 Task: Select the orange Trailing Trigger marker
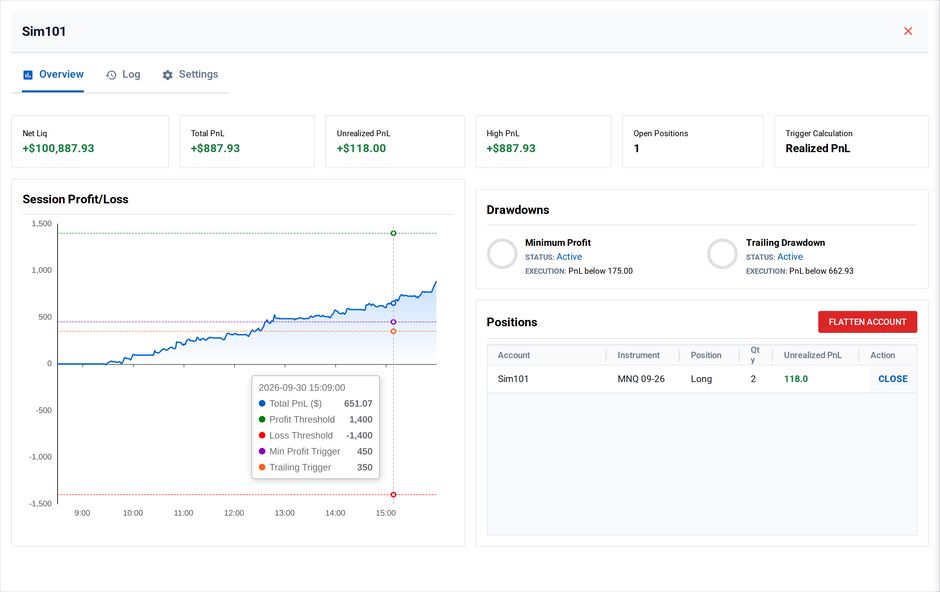click(393, 331)
